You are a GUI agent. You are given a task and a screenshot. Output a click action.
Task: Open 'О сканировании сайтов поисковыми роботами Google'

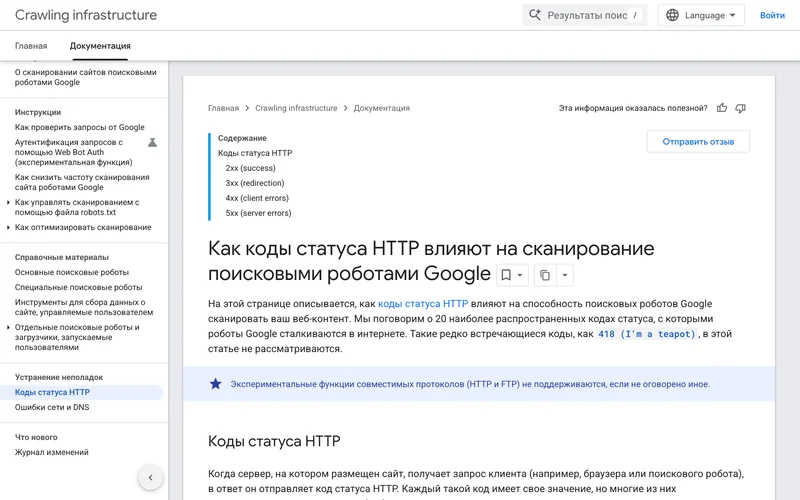tap(86, 77)
